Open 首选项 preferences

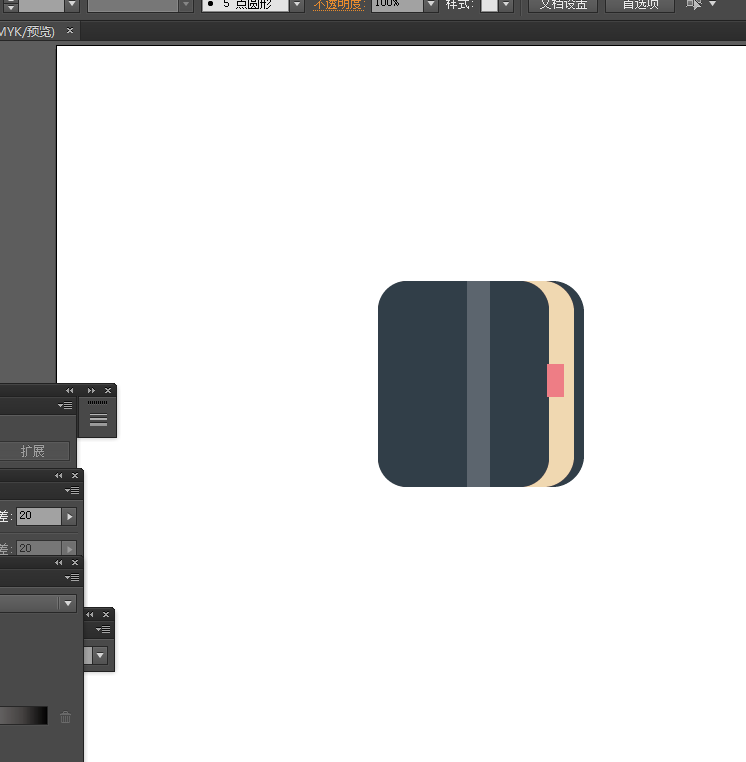(640, 5)
